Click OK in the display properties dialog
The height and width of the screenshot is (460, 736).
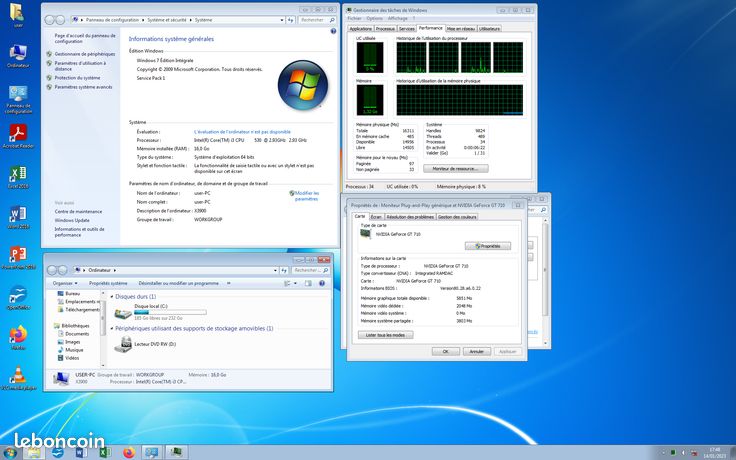click(x=445, y=351)
